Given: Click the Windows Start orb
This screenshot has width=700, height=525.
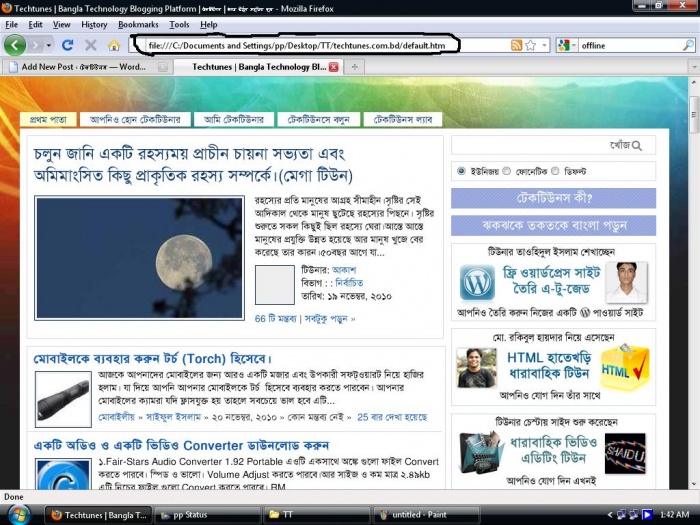Looking at the screenshot, I should [x=18, y=515].
